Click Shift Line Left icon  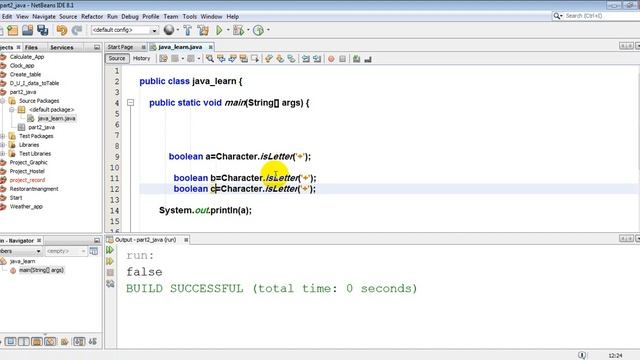(306, 59)
